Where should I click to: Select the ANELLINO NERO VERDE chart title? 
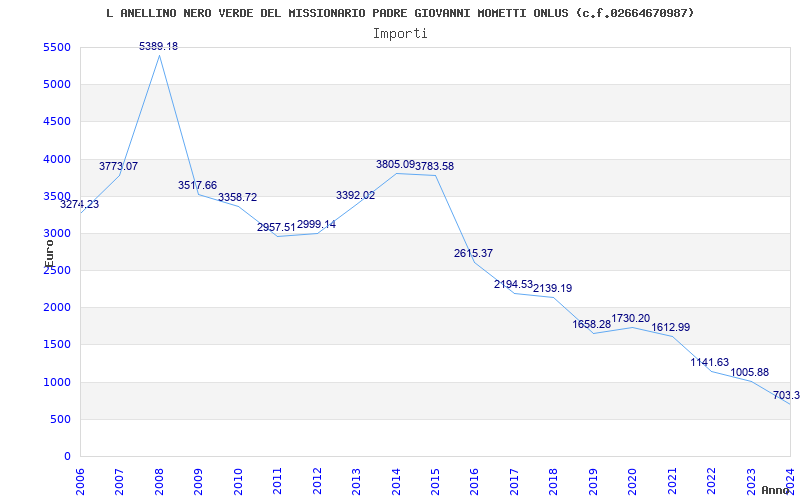coord(400,13)
